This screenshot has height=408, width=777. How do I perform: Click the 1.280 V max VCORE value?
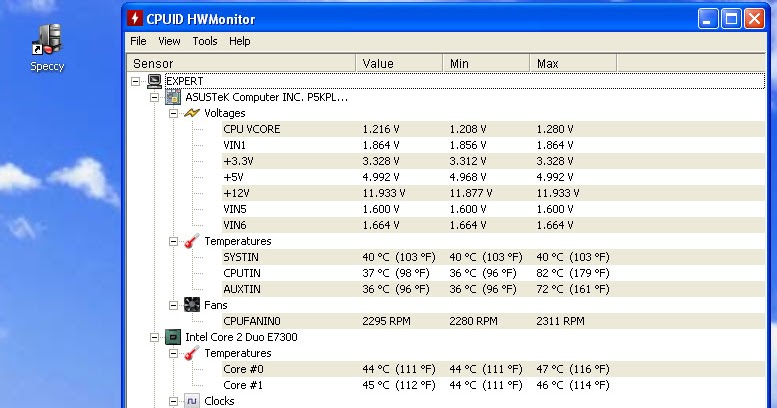555,129
